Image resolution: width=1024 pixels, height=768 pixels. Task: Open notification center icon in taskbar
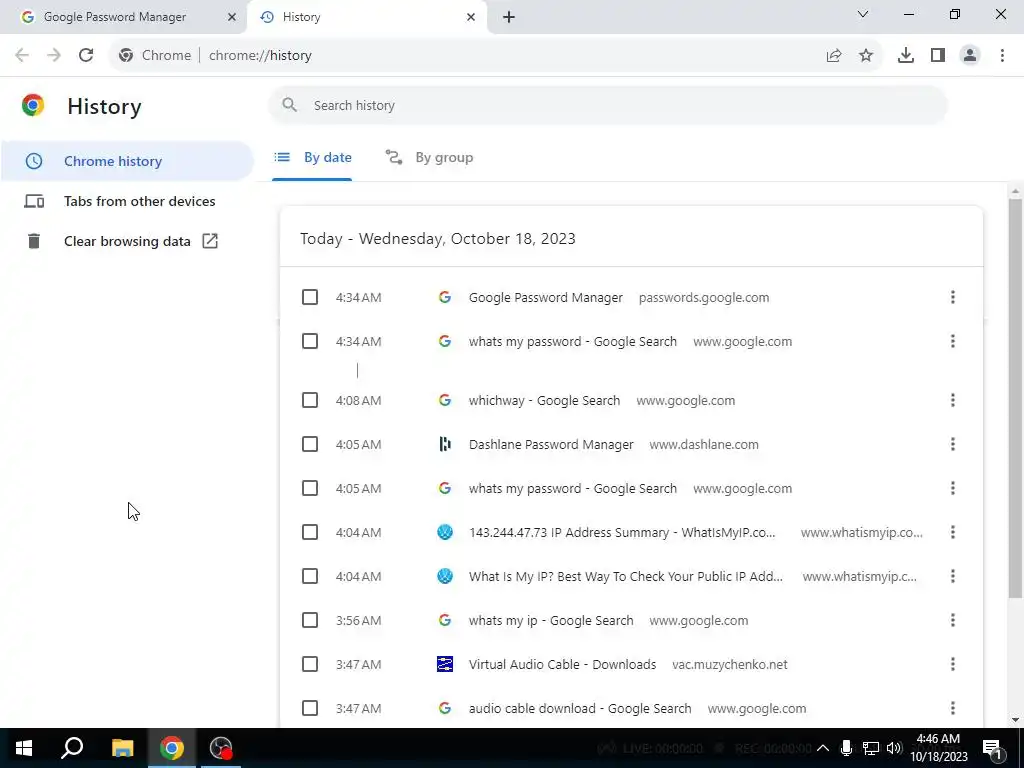pyautogui.click(x=992, y=748)
